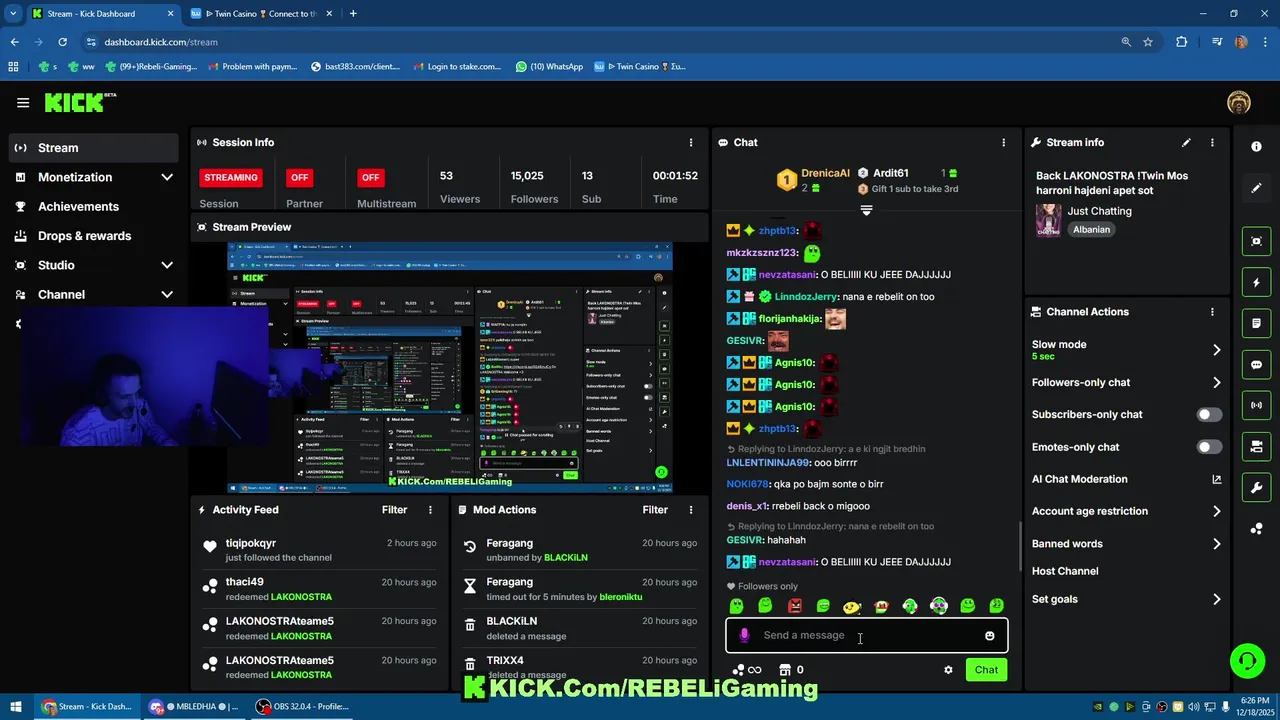Click Mod Actions Filter button

pyautogui.click(x=655, y=510)
